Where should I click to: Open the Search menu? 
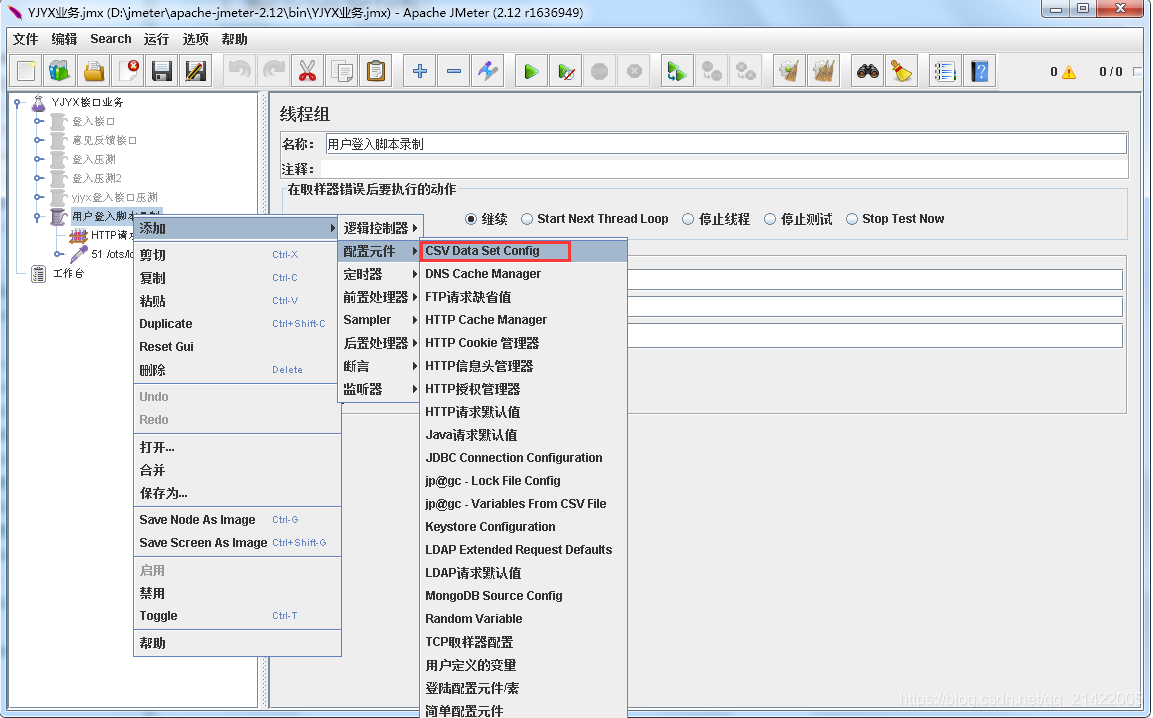[111, 39]
